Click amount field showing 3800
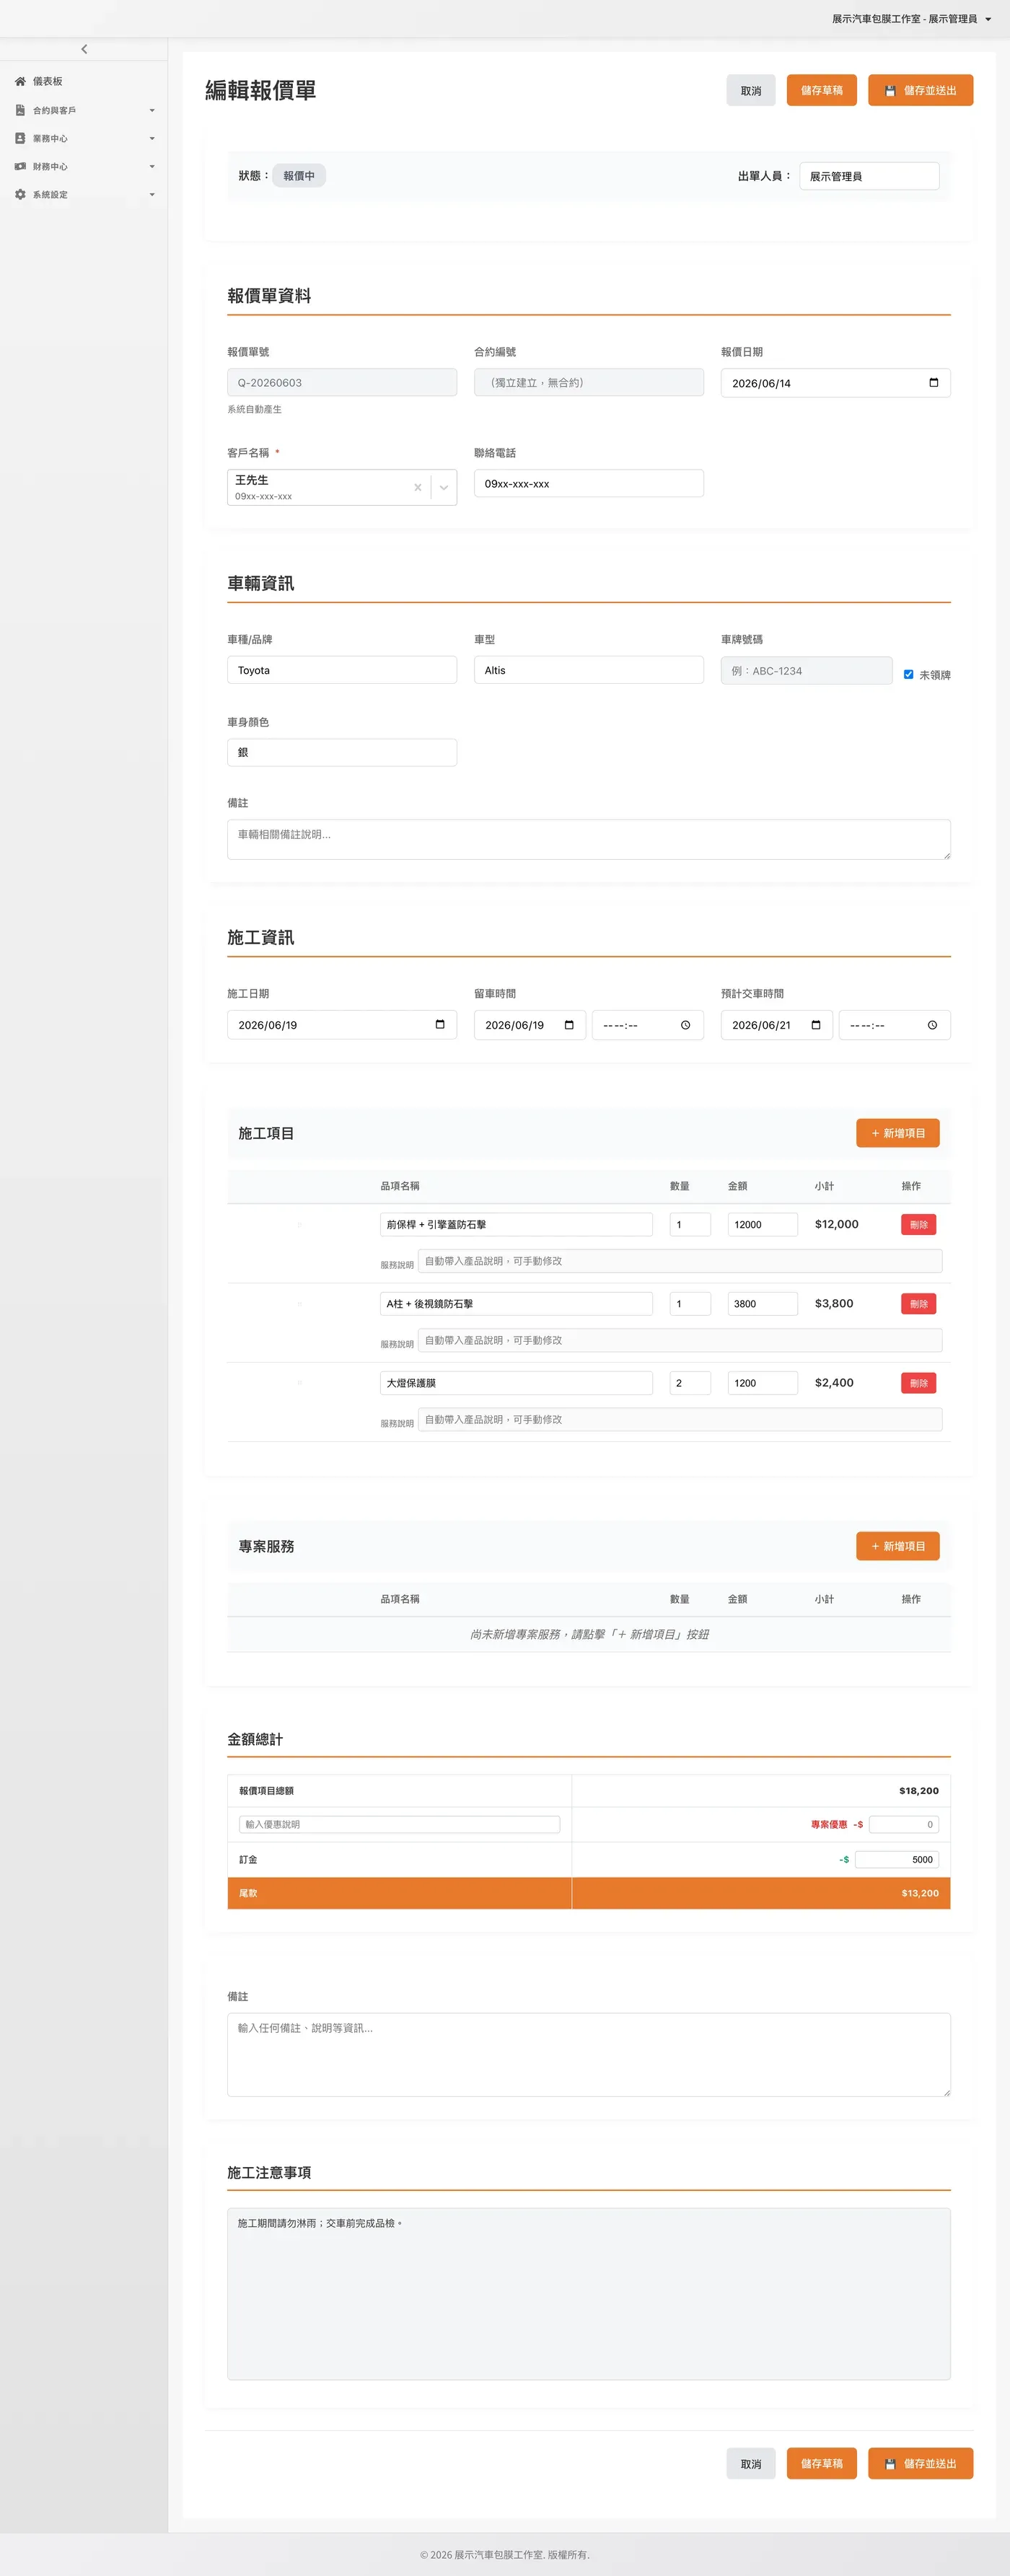The height and width of the screenshot is (2576, 1010). tap(762, 1303)
